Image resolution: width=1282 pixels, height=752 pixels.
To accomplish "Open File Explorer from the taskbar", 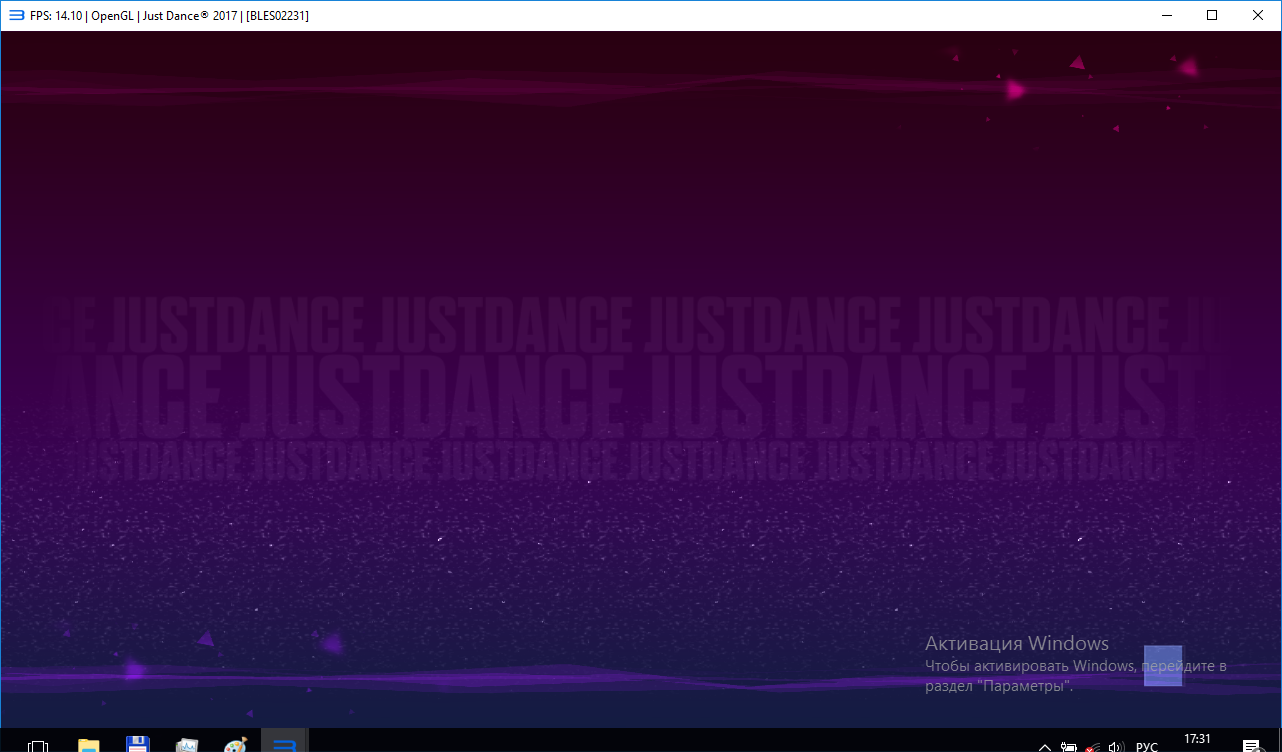I will [89, 745].
